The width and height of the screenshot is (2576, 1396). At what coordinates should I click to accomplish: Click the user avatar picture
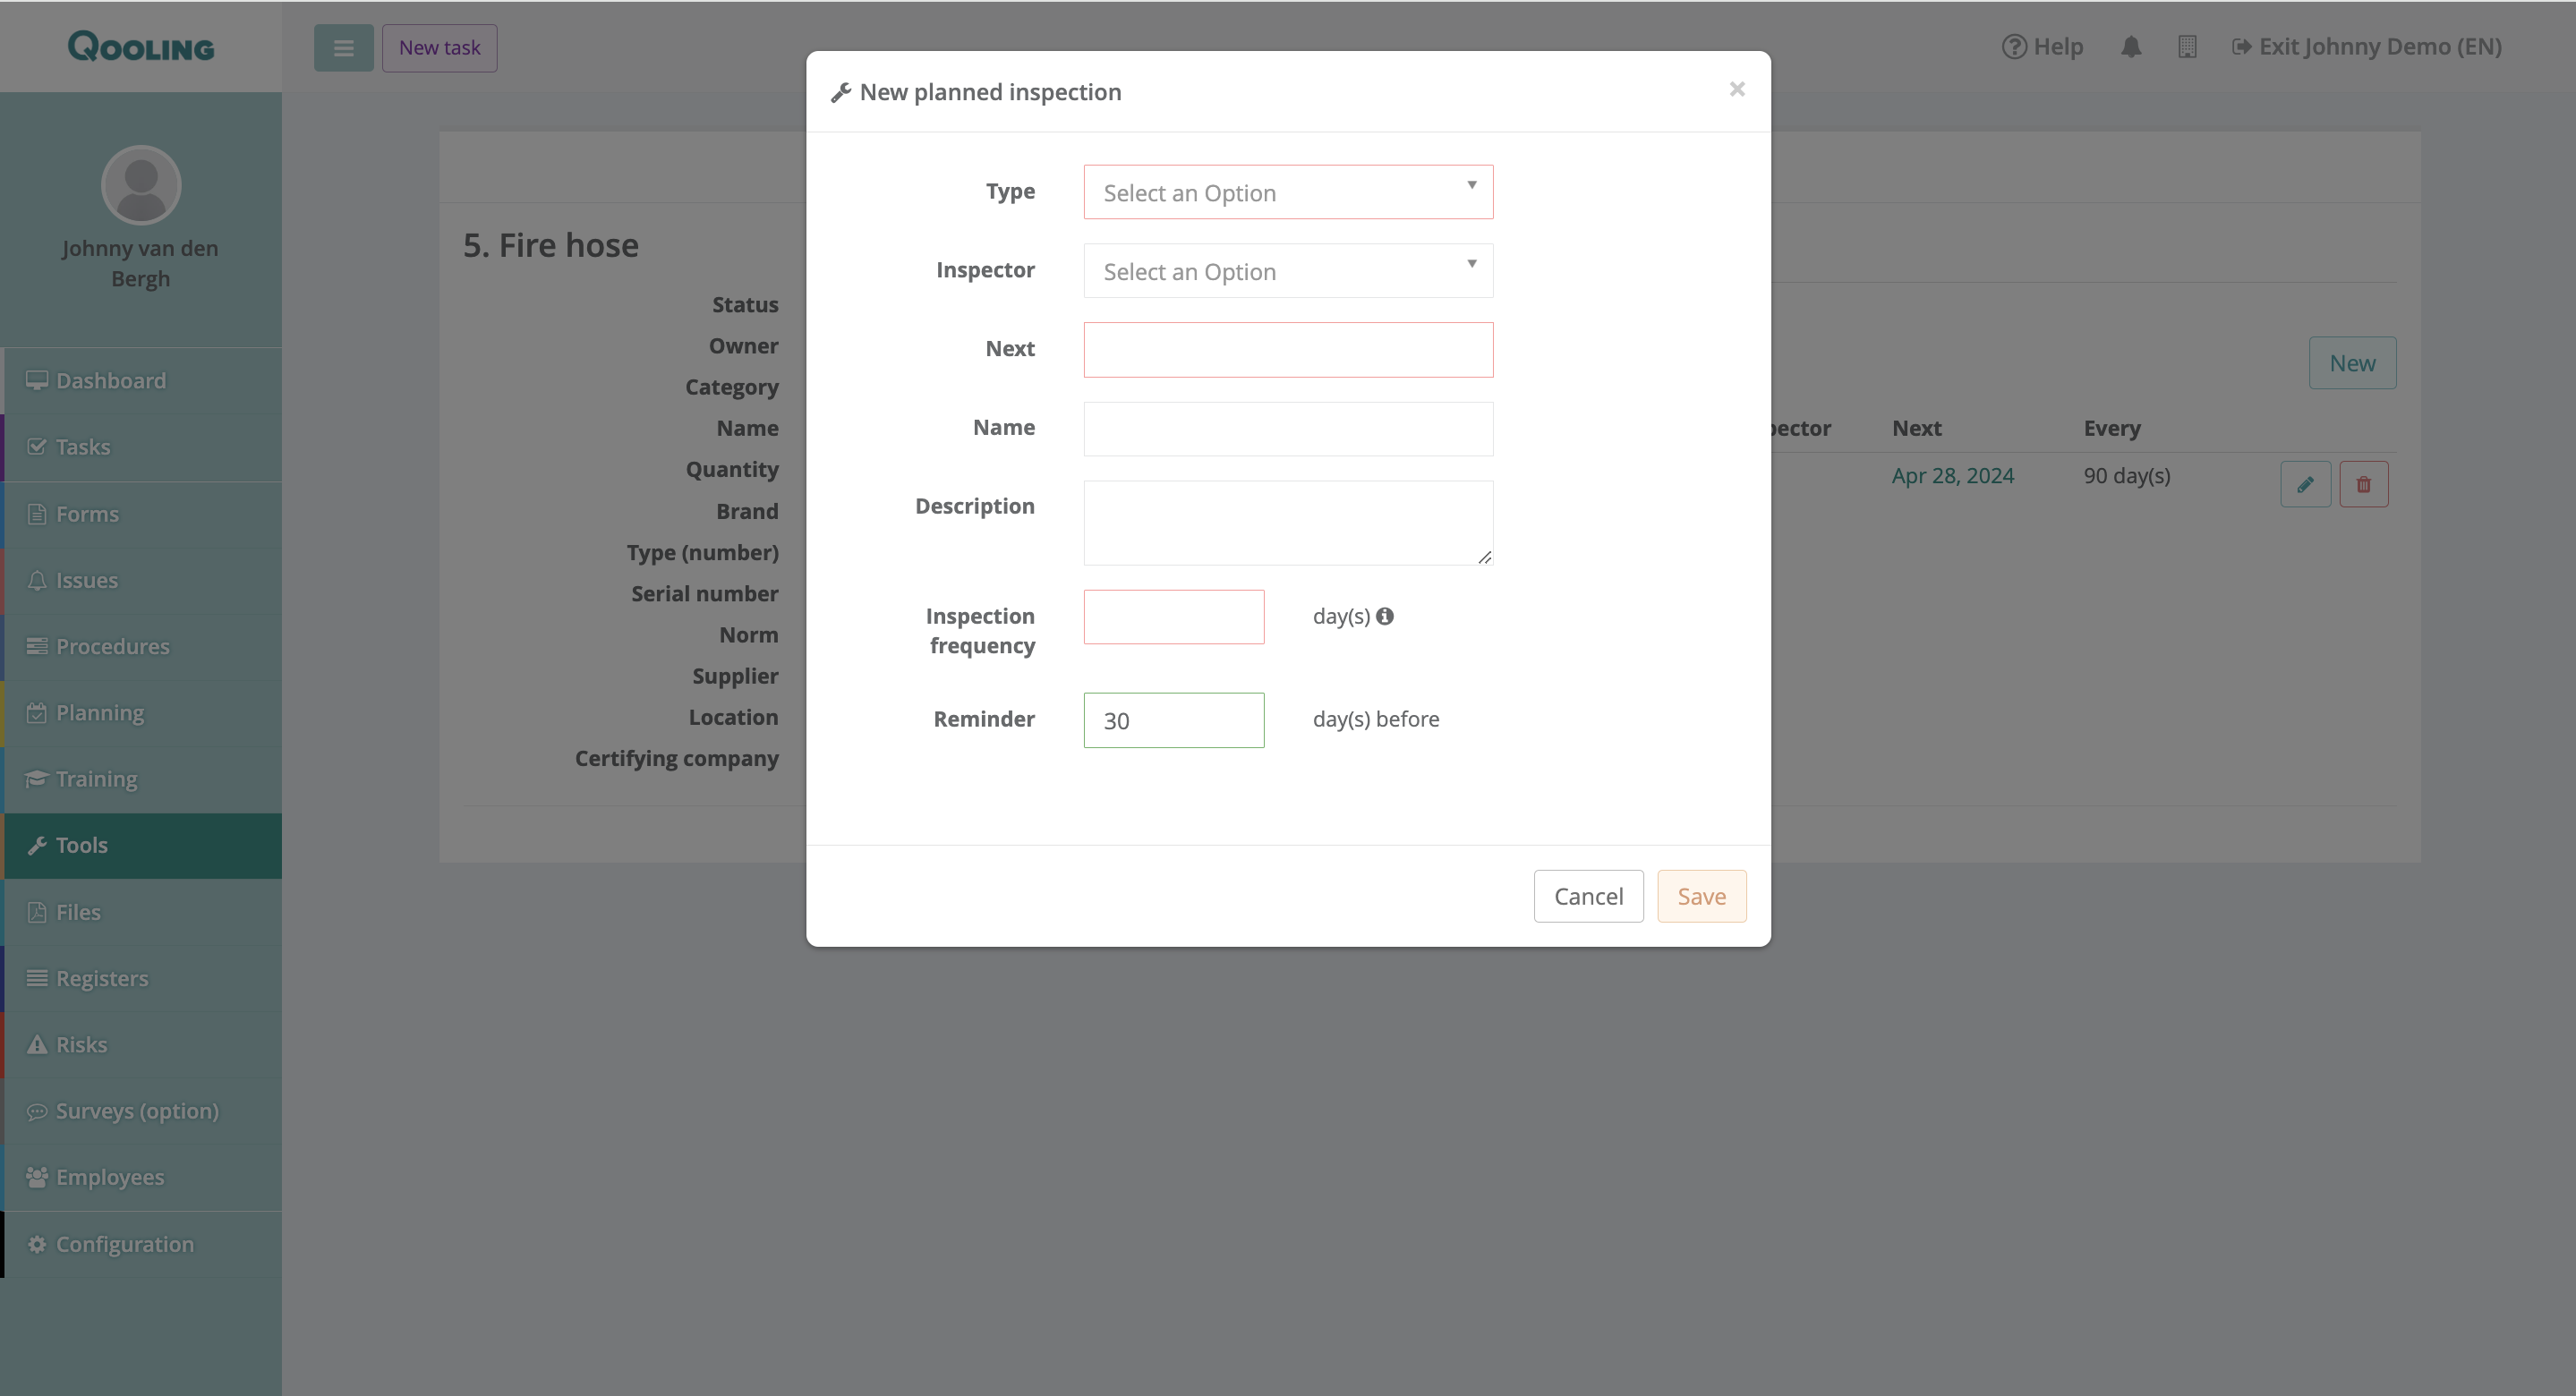click(141, 185)
